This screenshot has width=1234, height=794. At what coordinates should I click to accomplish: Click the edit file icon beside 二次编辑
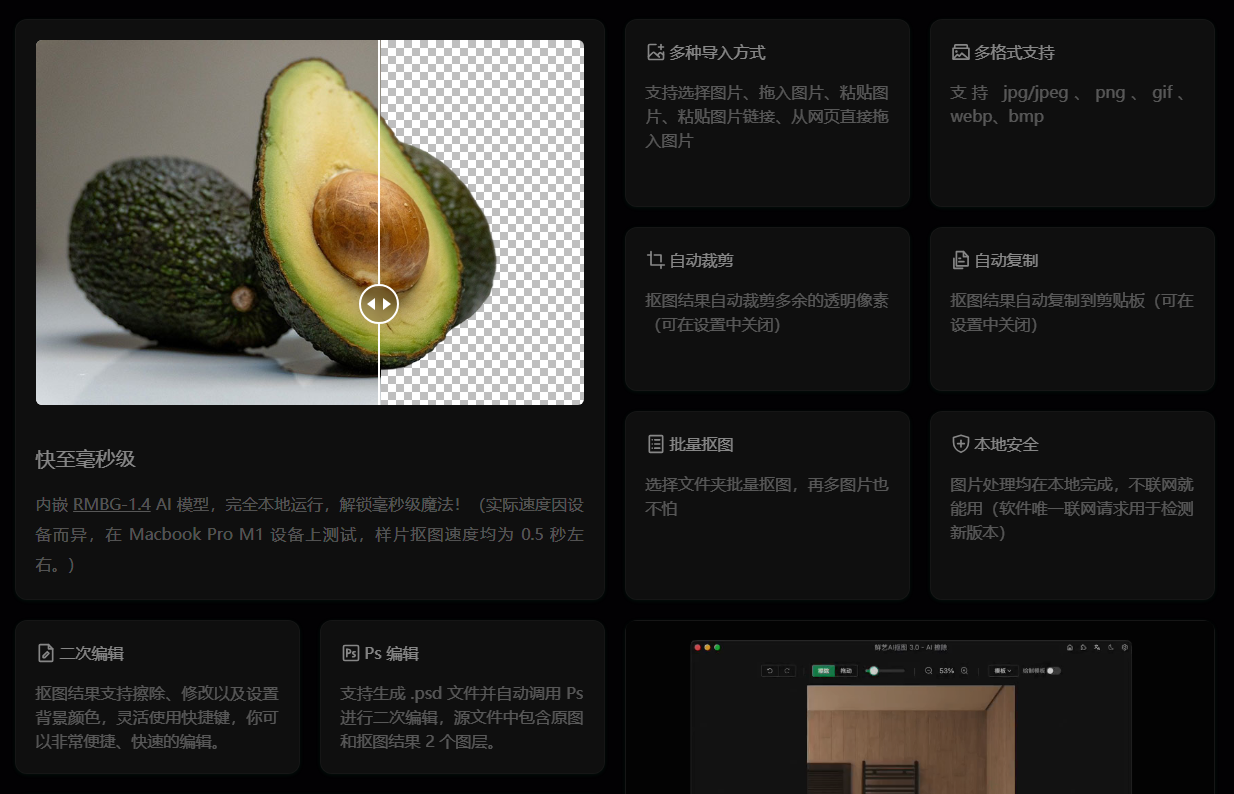pyautogui.click(x=45, y=653)
